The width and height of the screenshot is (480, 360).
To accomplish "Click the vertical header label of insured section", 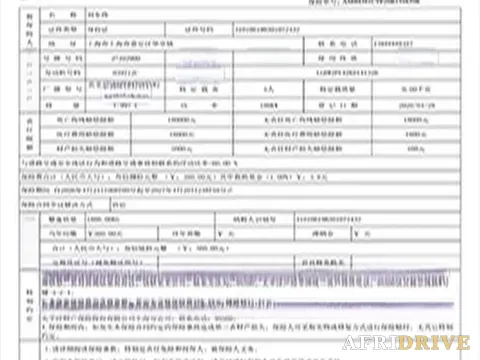I will [x=30, y=31].
